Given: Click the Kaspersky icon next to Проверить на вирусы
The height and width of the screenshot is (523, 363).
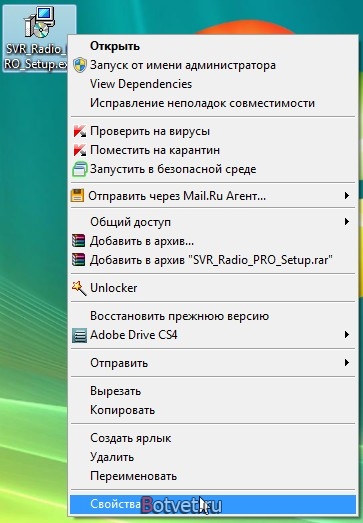Looking at the screenshot, I should tap(80, 131).
